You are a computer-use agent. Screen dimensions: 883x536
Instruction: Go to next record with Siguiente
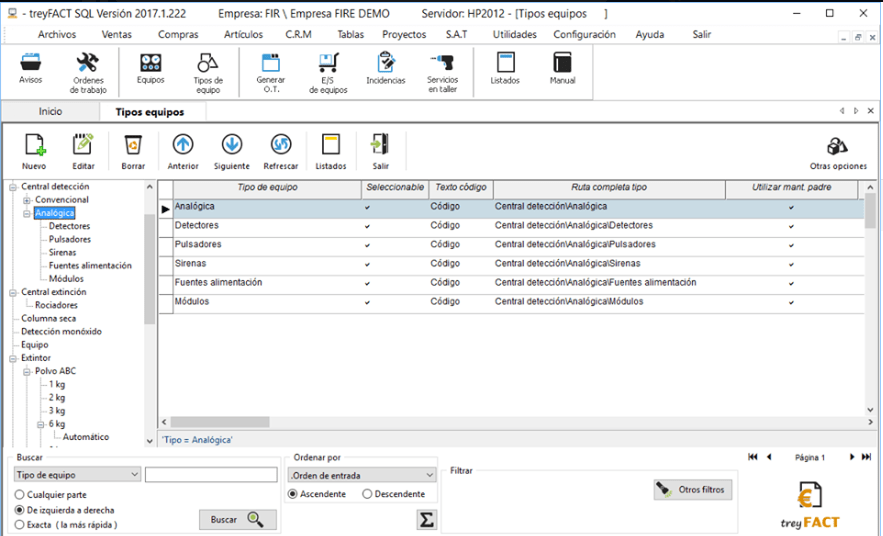[231, 145]
